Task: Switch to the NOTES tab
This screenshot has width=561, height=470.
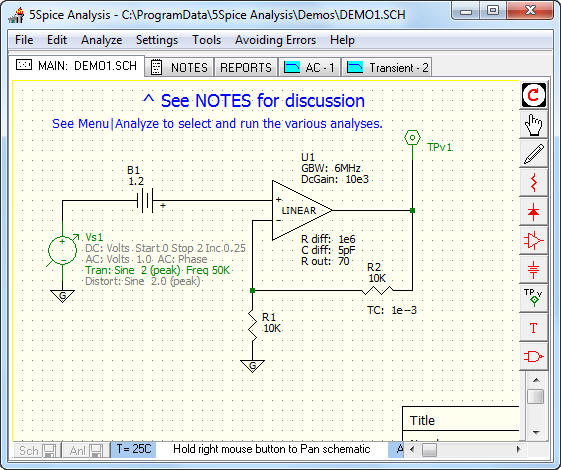Action: 180,67
